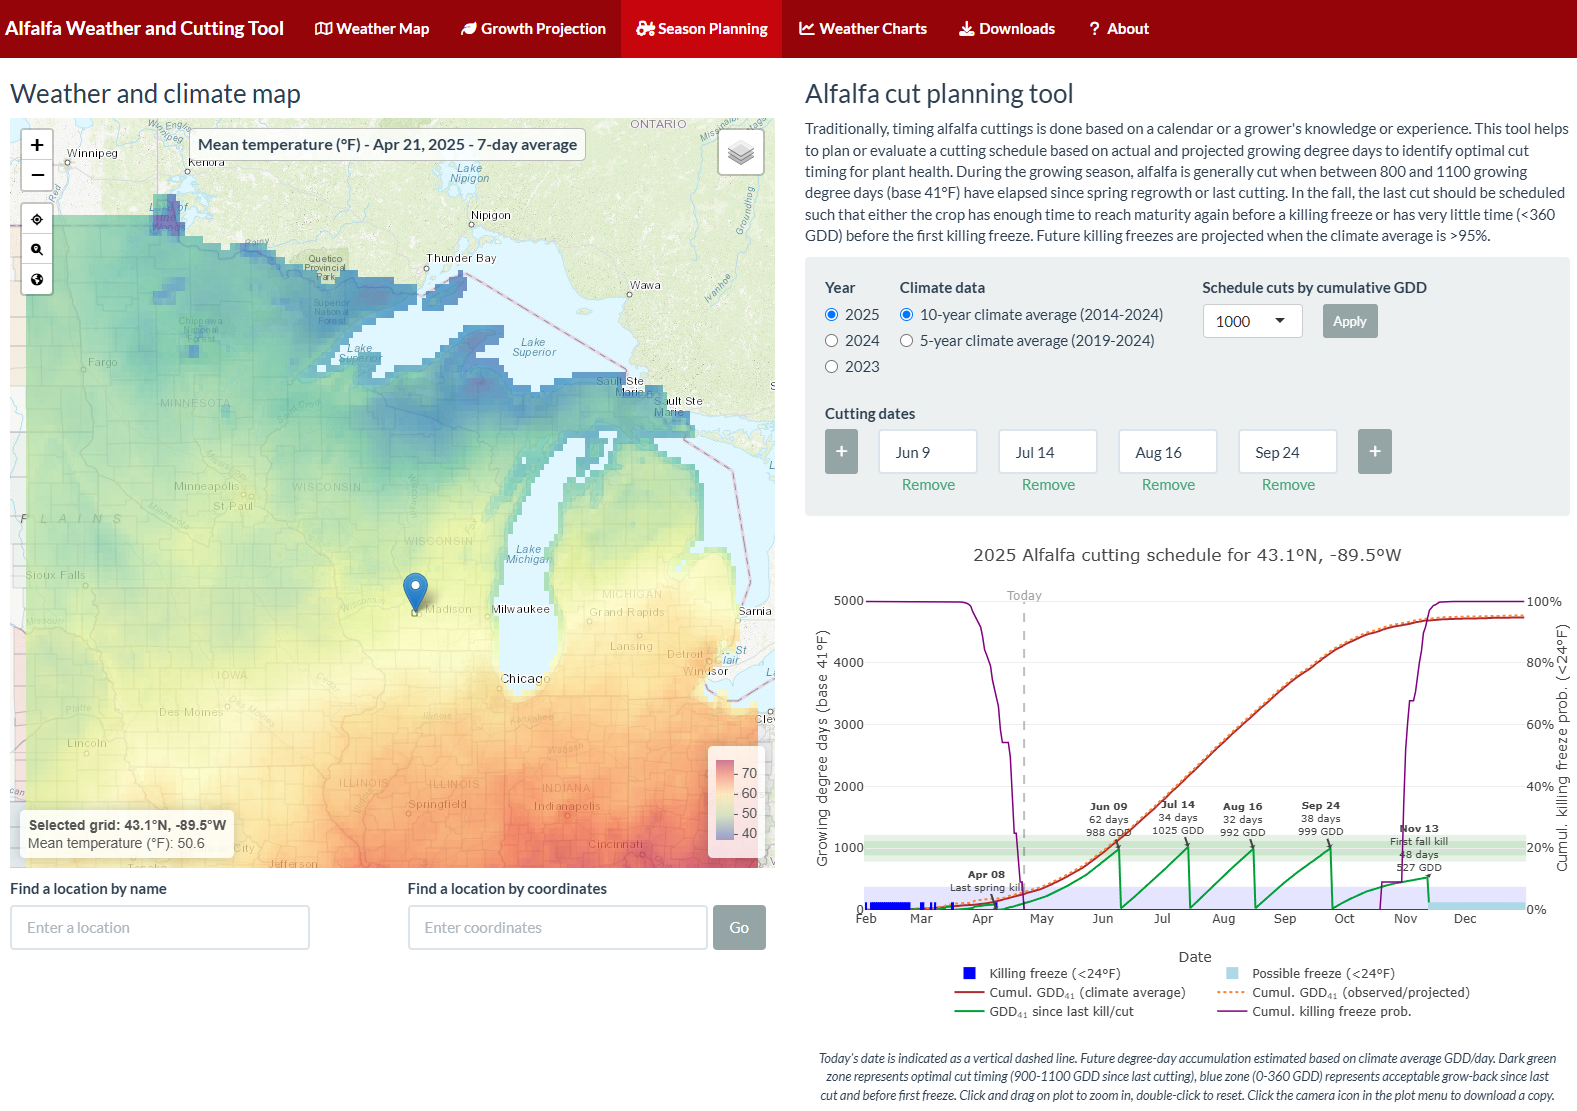This screenshot has height=1111, width=1577.
Task: Open the map layers control
Action: click(x=740, y=153)
